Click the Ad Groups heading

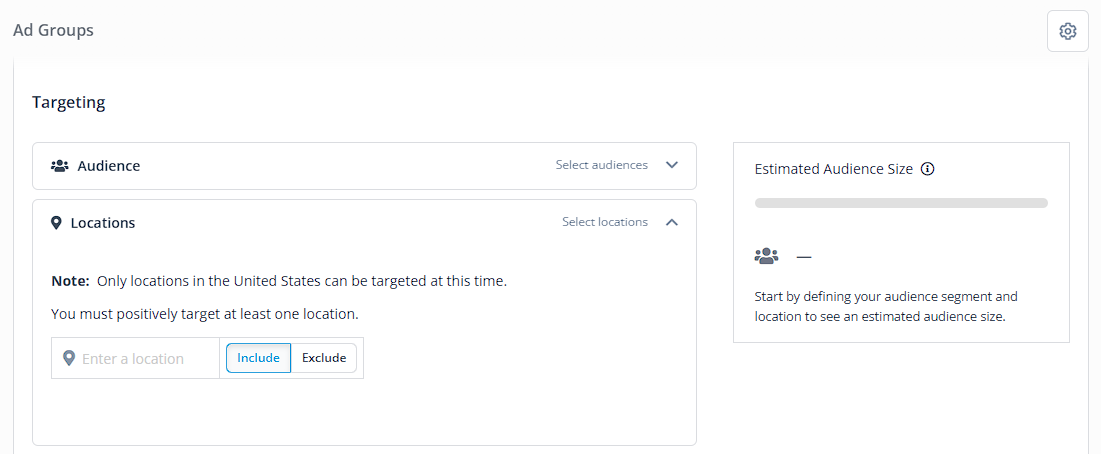point(53,30)
